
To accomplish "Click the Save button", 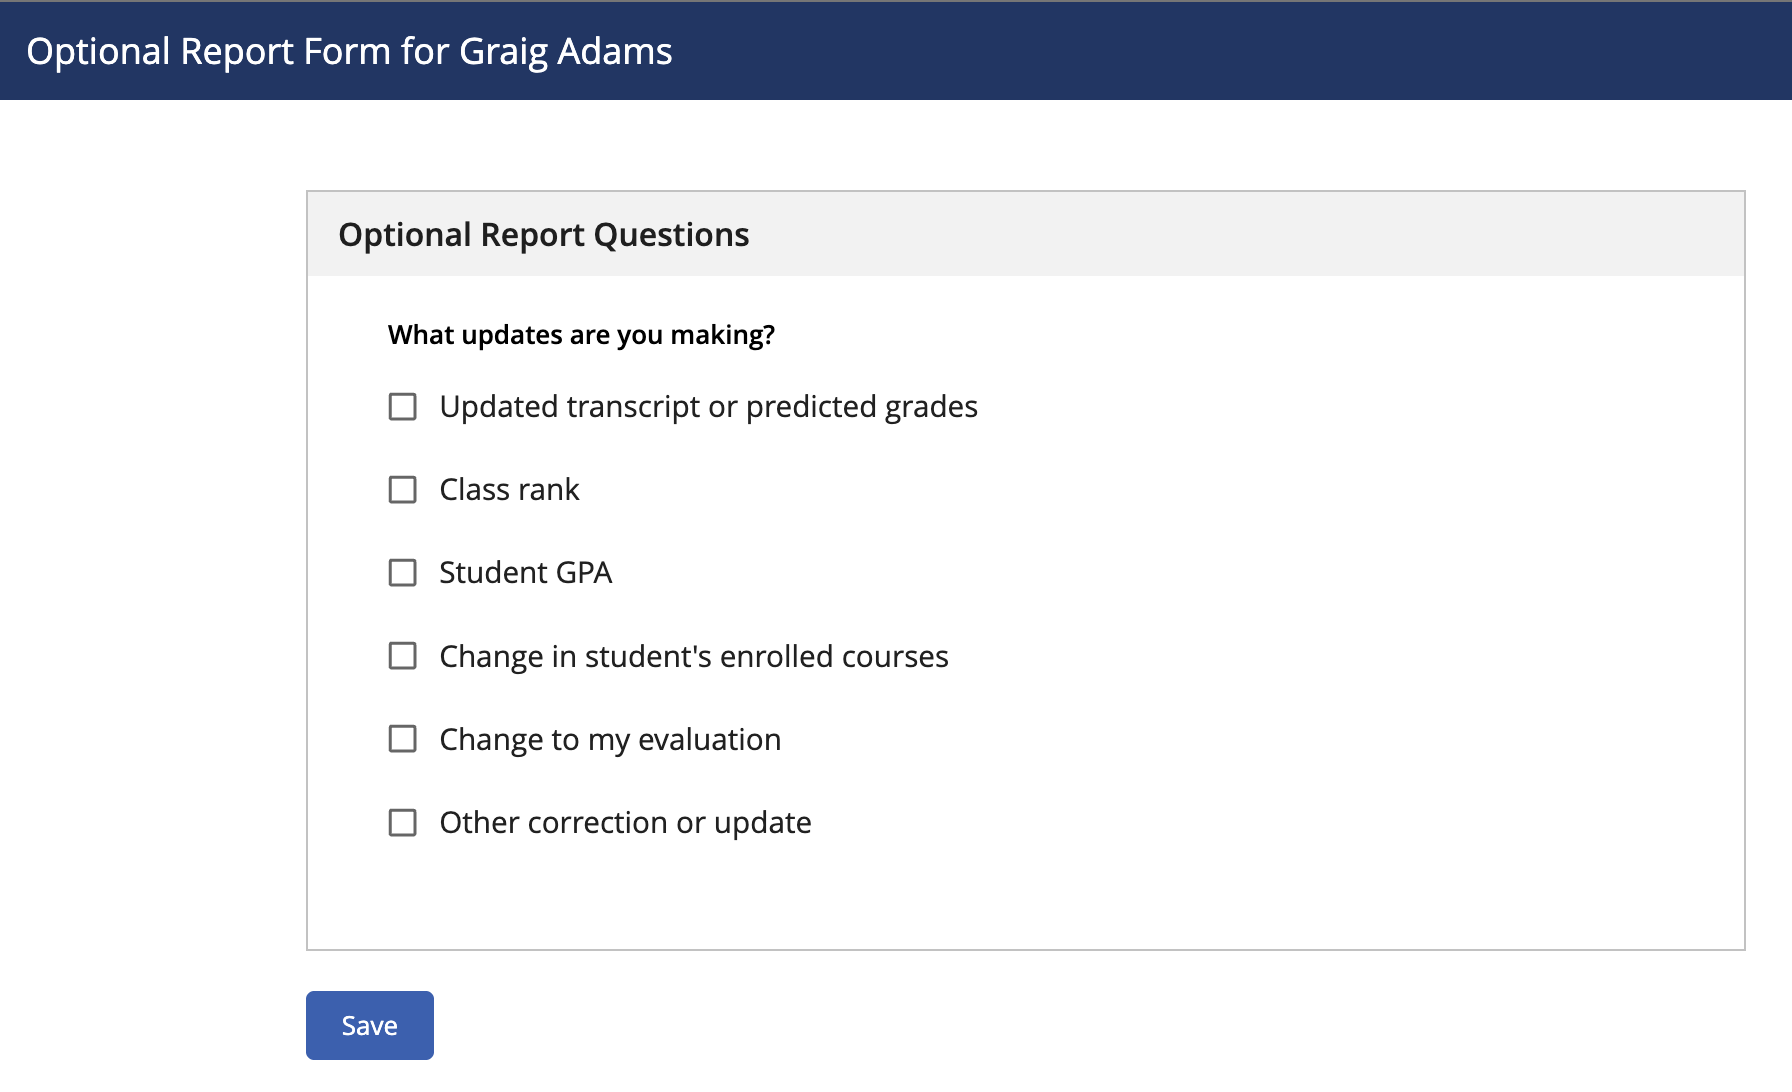I will (x=370, y=1025).
